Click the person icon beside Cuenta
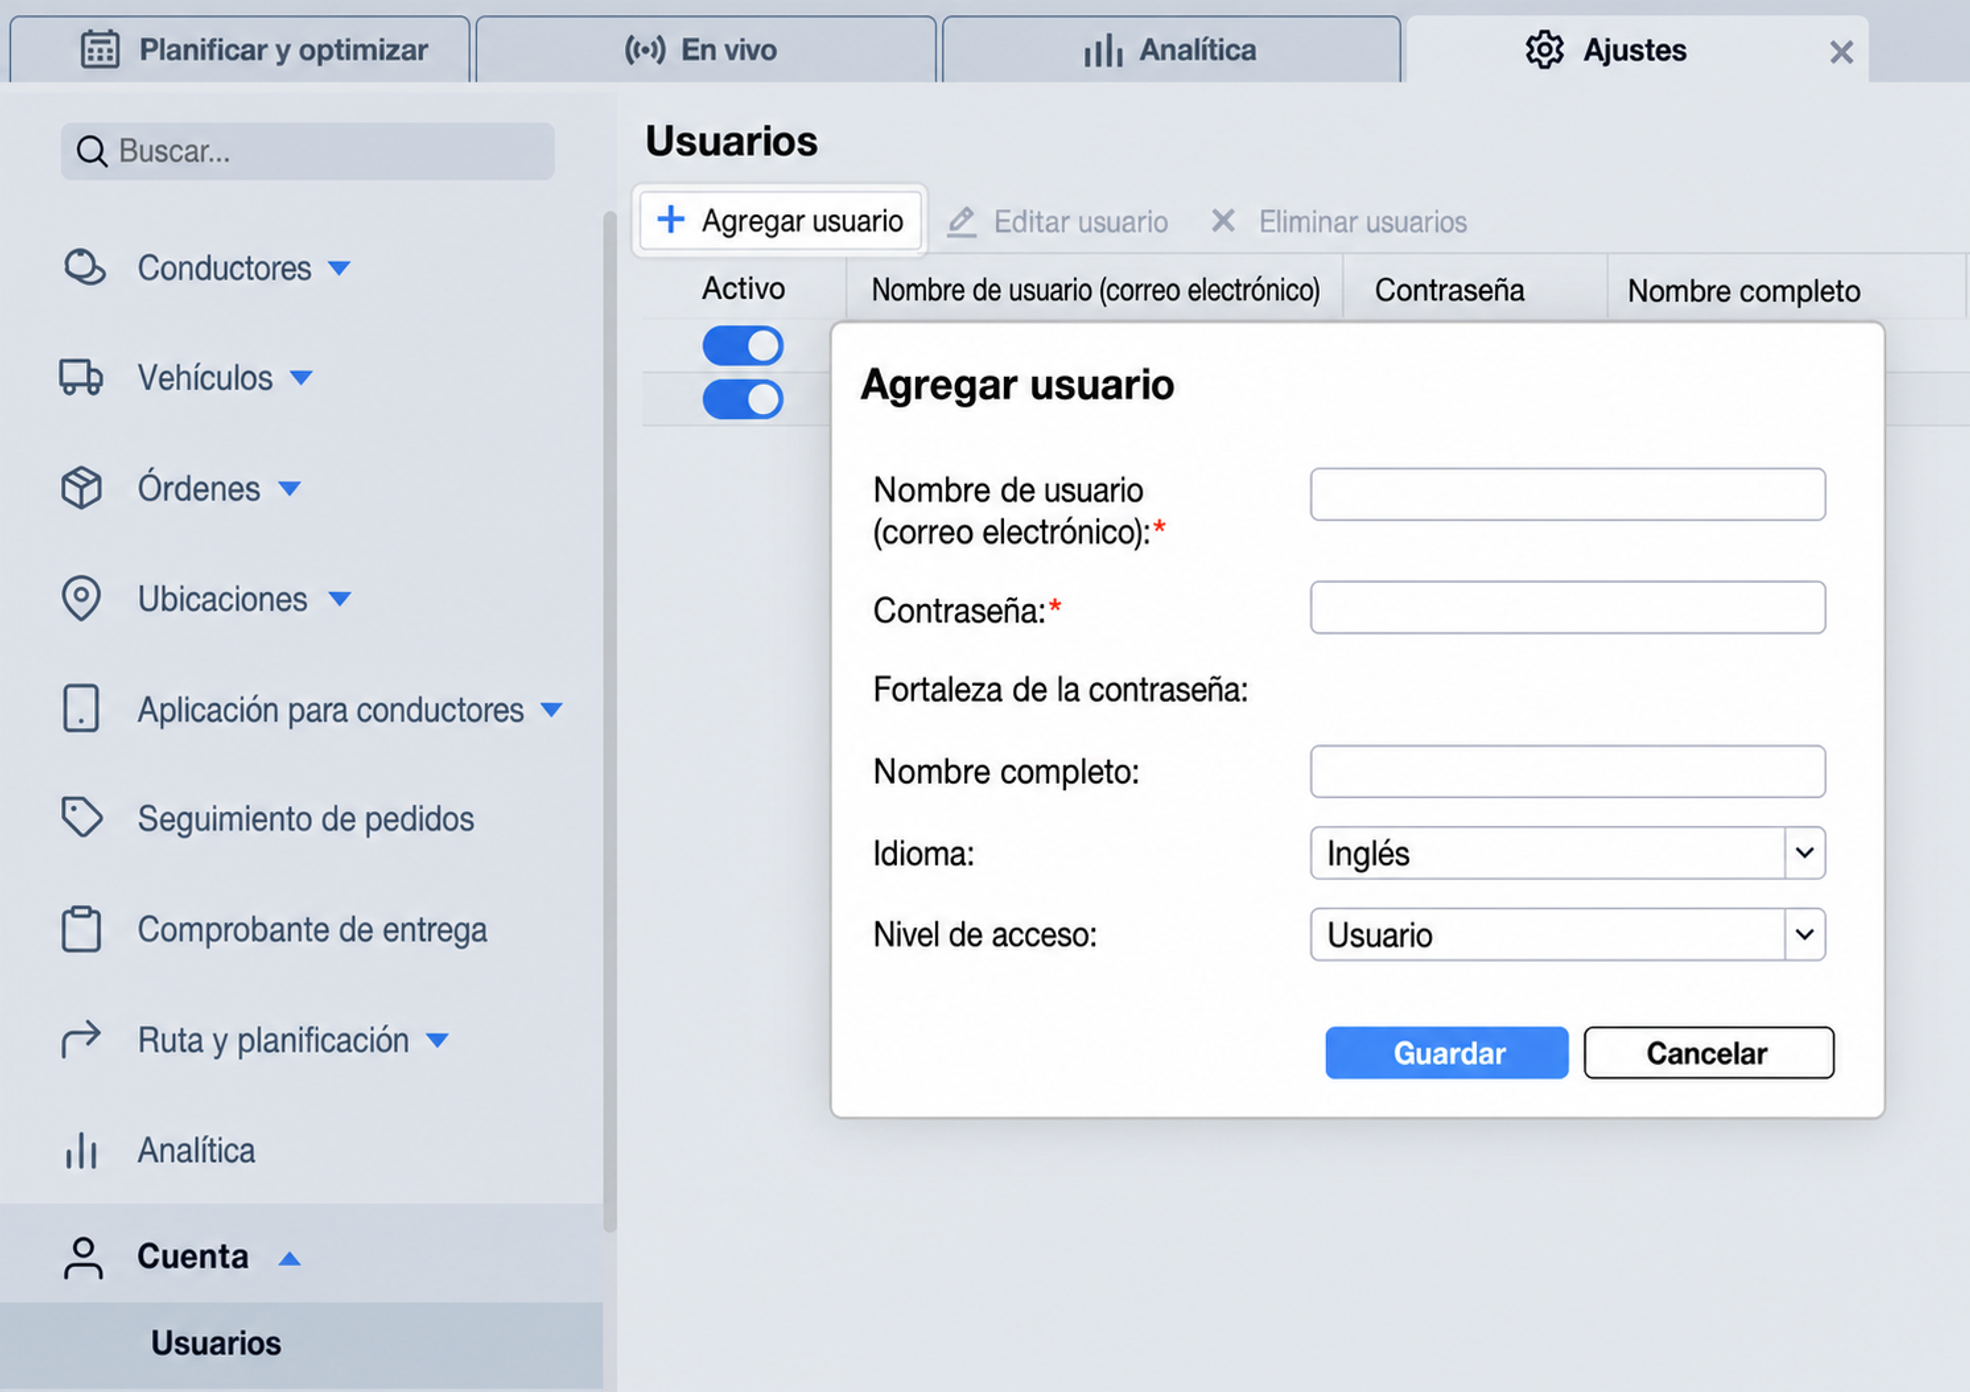Screen dimensions: 1970x1392 (83, 1257)
